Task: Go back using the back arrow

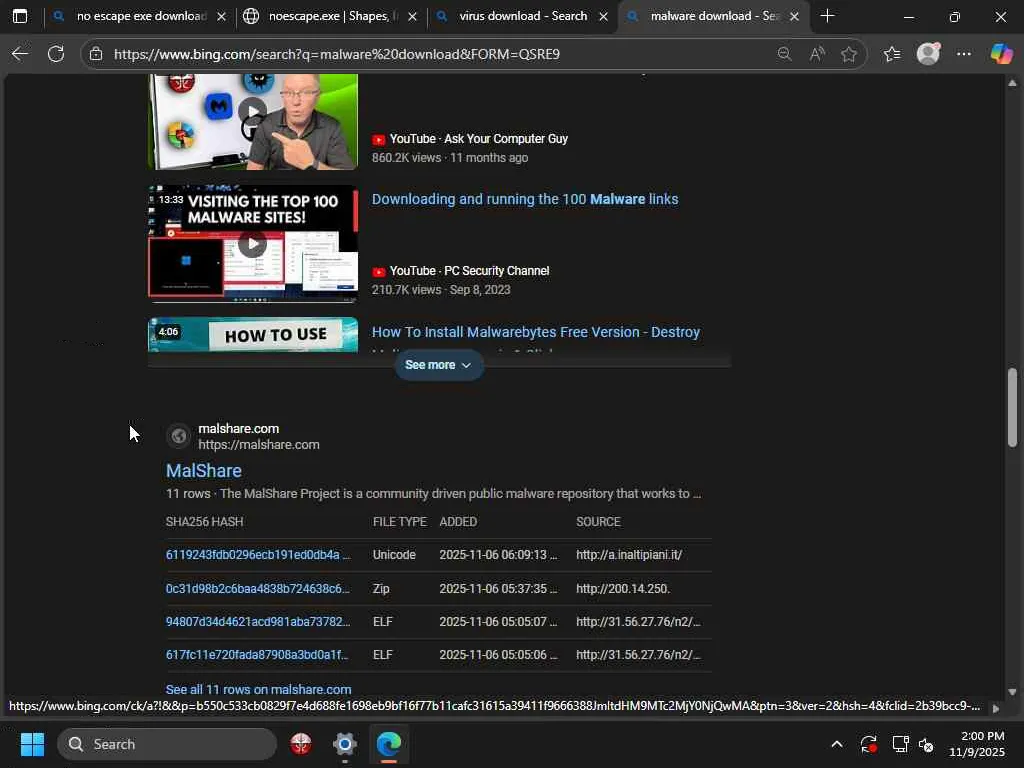Action: [x=20, y=54]
